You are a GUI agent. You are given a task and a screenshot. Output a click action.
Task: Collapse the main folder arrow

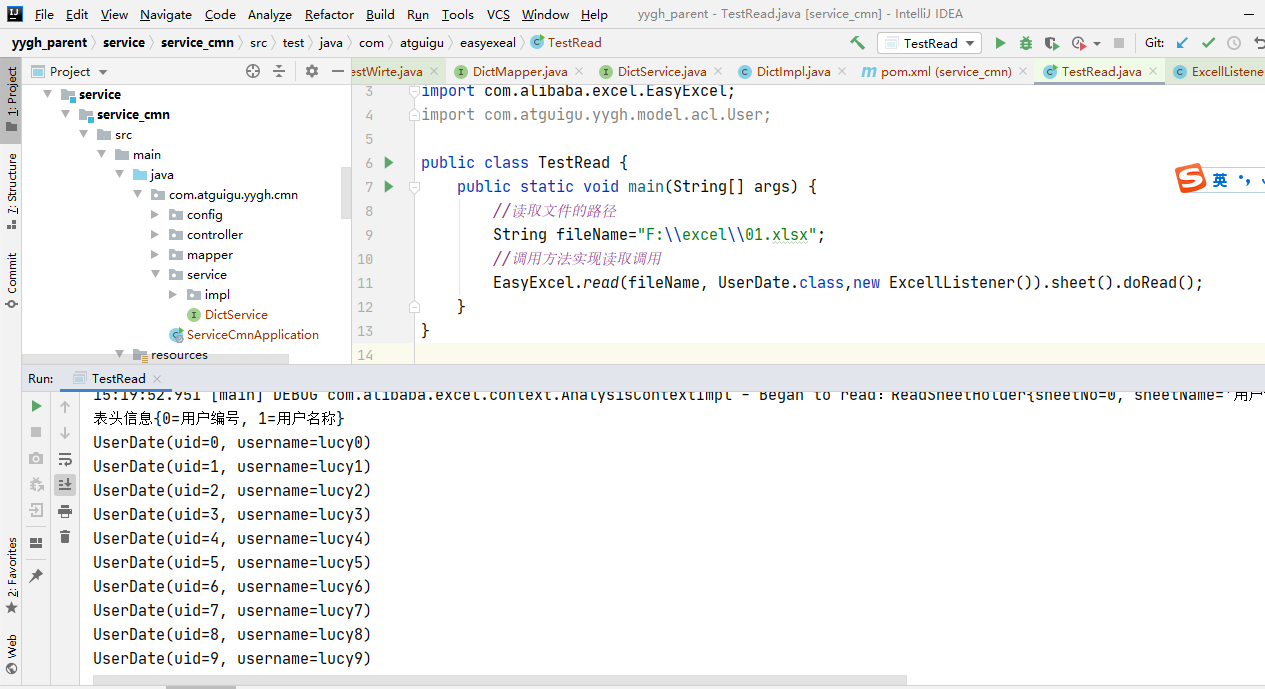click(x=101, y=154)
